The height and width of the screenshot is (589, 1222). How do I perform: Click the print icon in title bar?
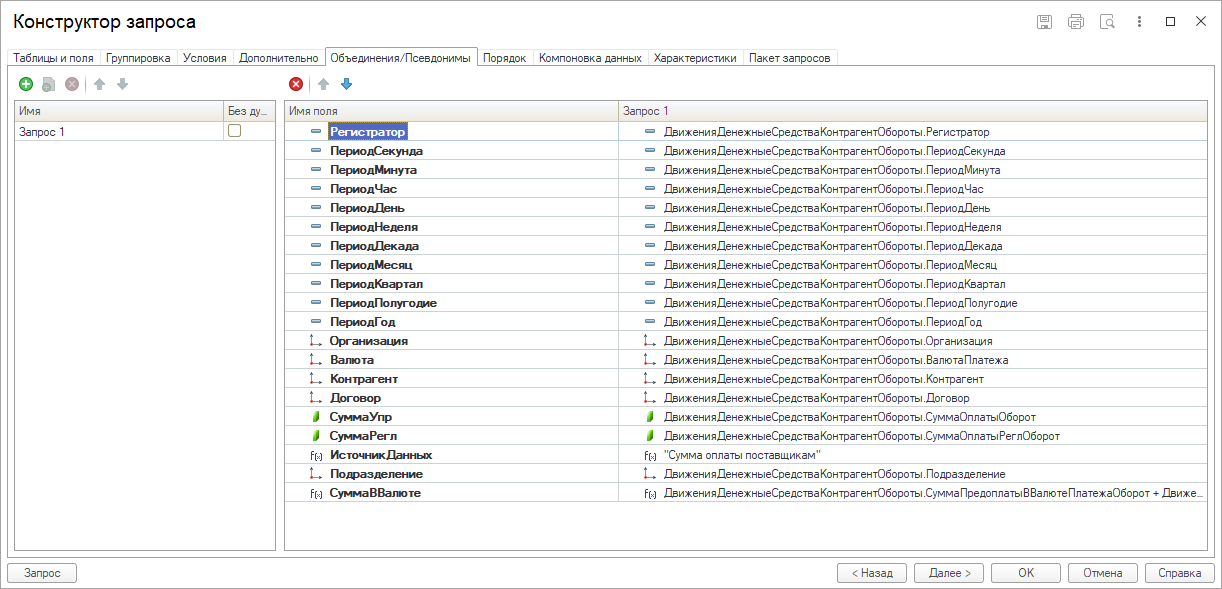pyautogui.click(x=1076, y=21)
